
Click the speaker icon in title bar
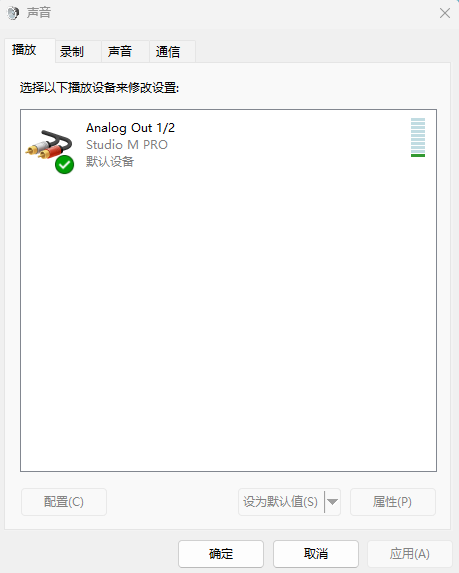13,13
